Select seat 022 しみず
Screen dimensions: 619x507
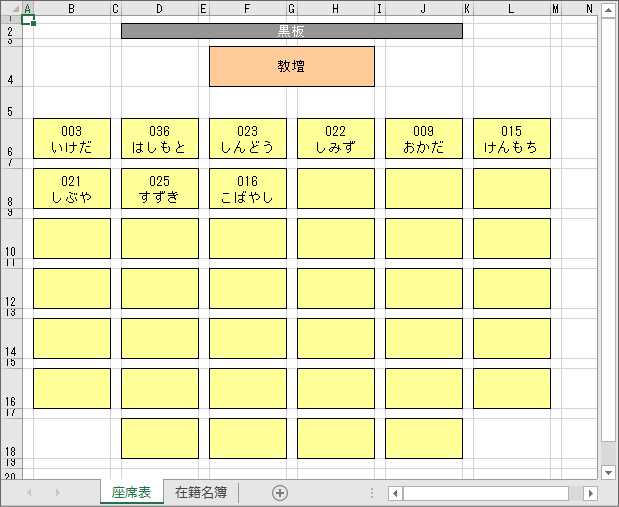click(336, 139)
